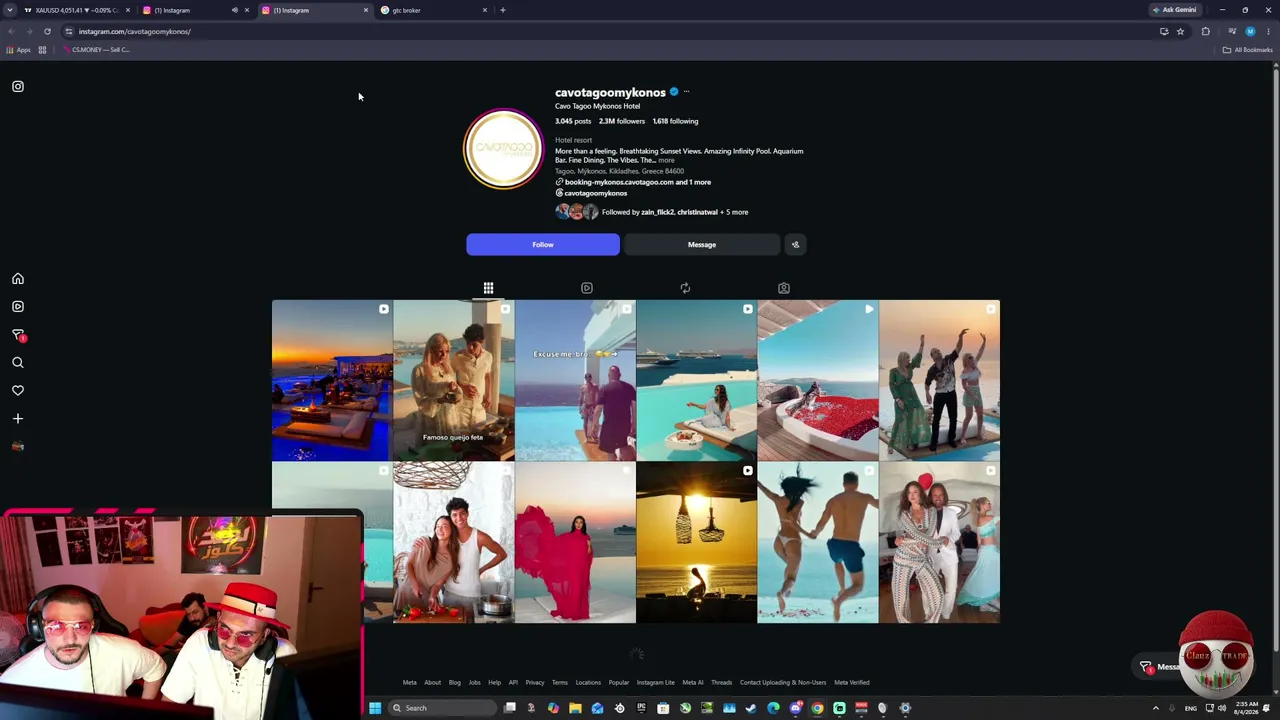Expand bio with the 'more' link
The image size is (1280, 720).
[666, 160]
